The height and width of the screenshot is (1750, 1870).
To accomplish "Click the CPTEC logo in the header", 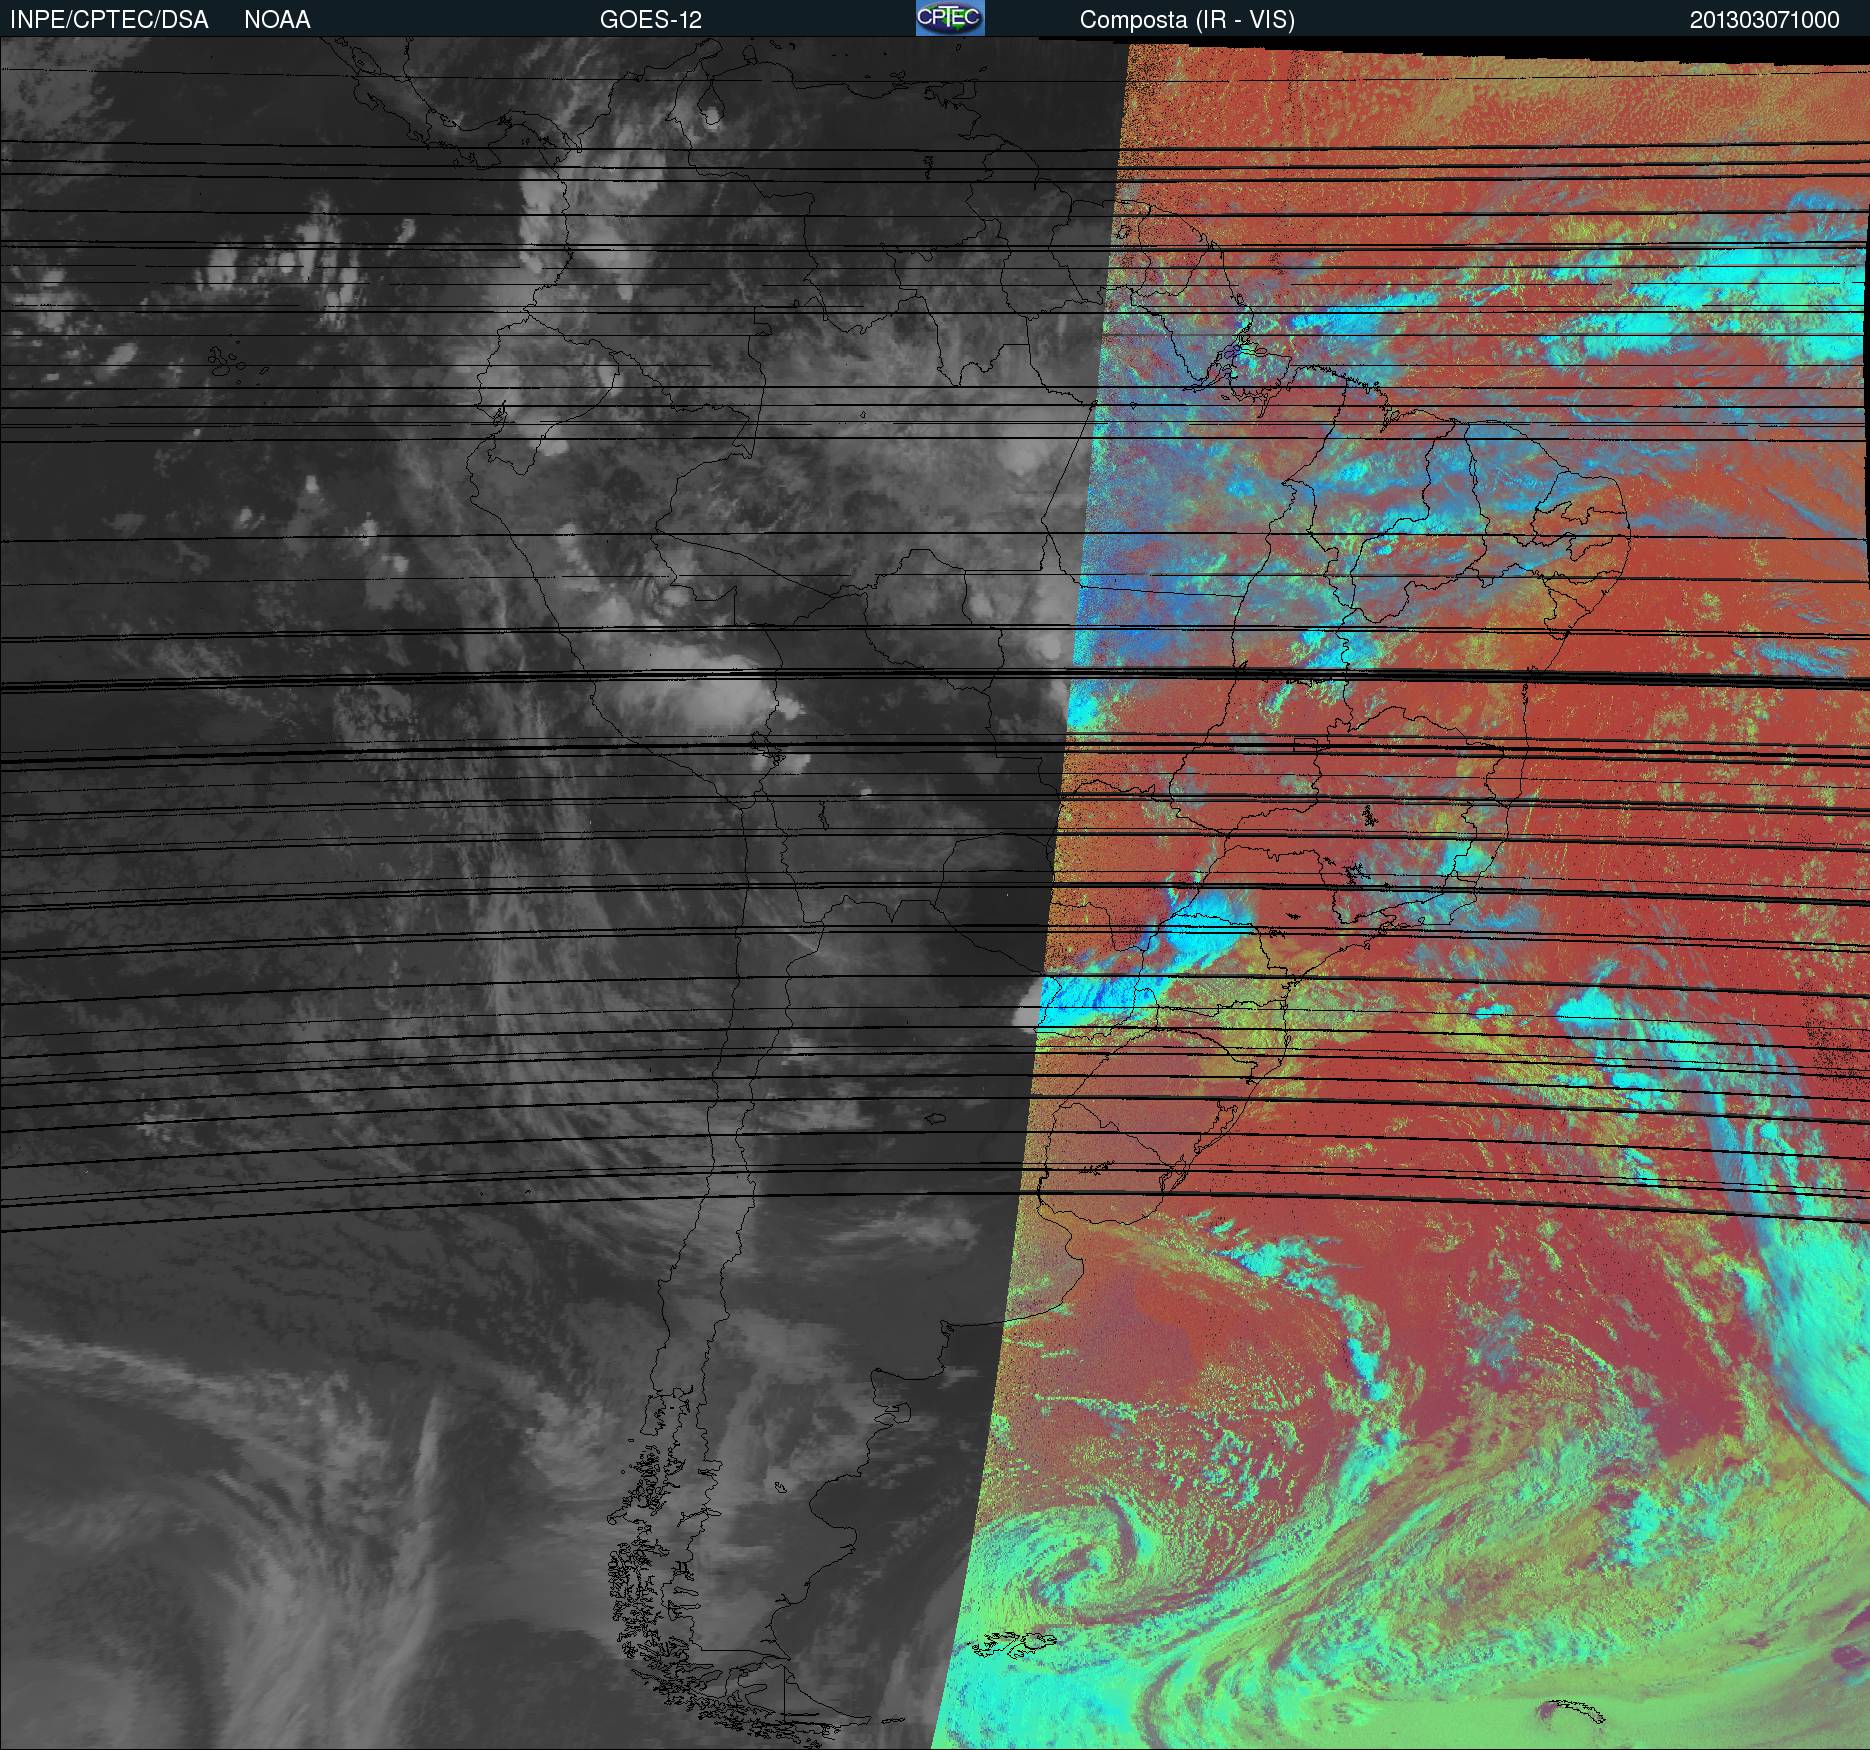I will (x=950, y=18).
